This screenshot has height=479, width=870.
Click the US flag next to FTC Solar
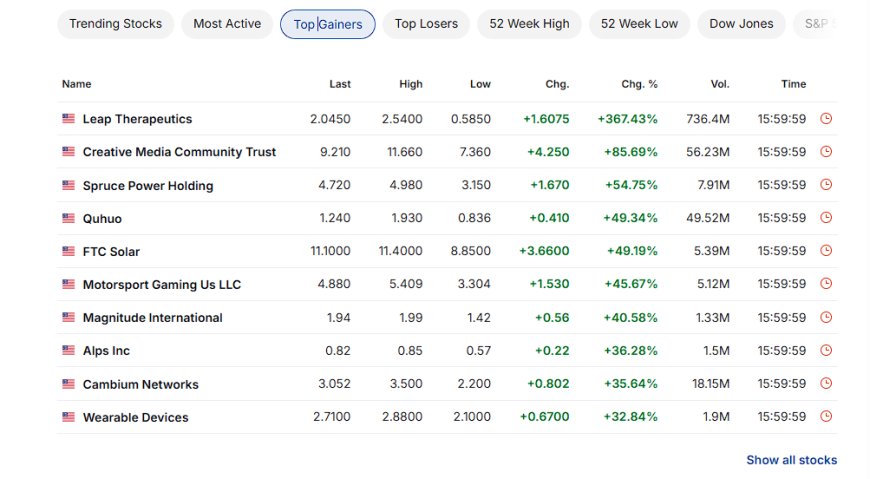pyautogui.click(x=68, y=251)
